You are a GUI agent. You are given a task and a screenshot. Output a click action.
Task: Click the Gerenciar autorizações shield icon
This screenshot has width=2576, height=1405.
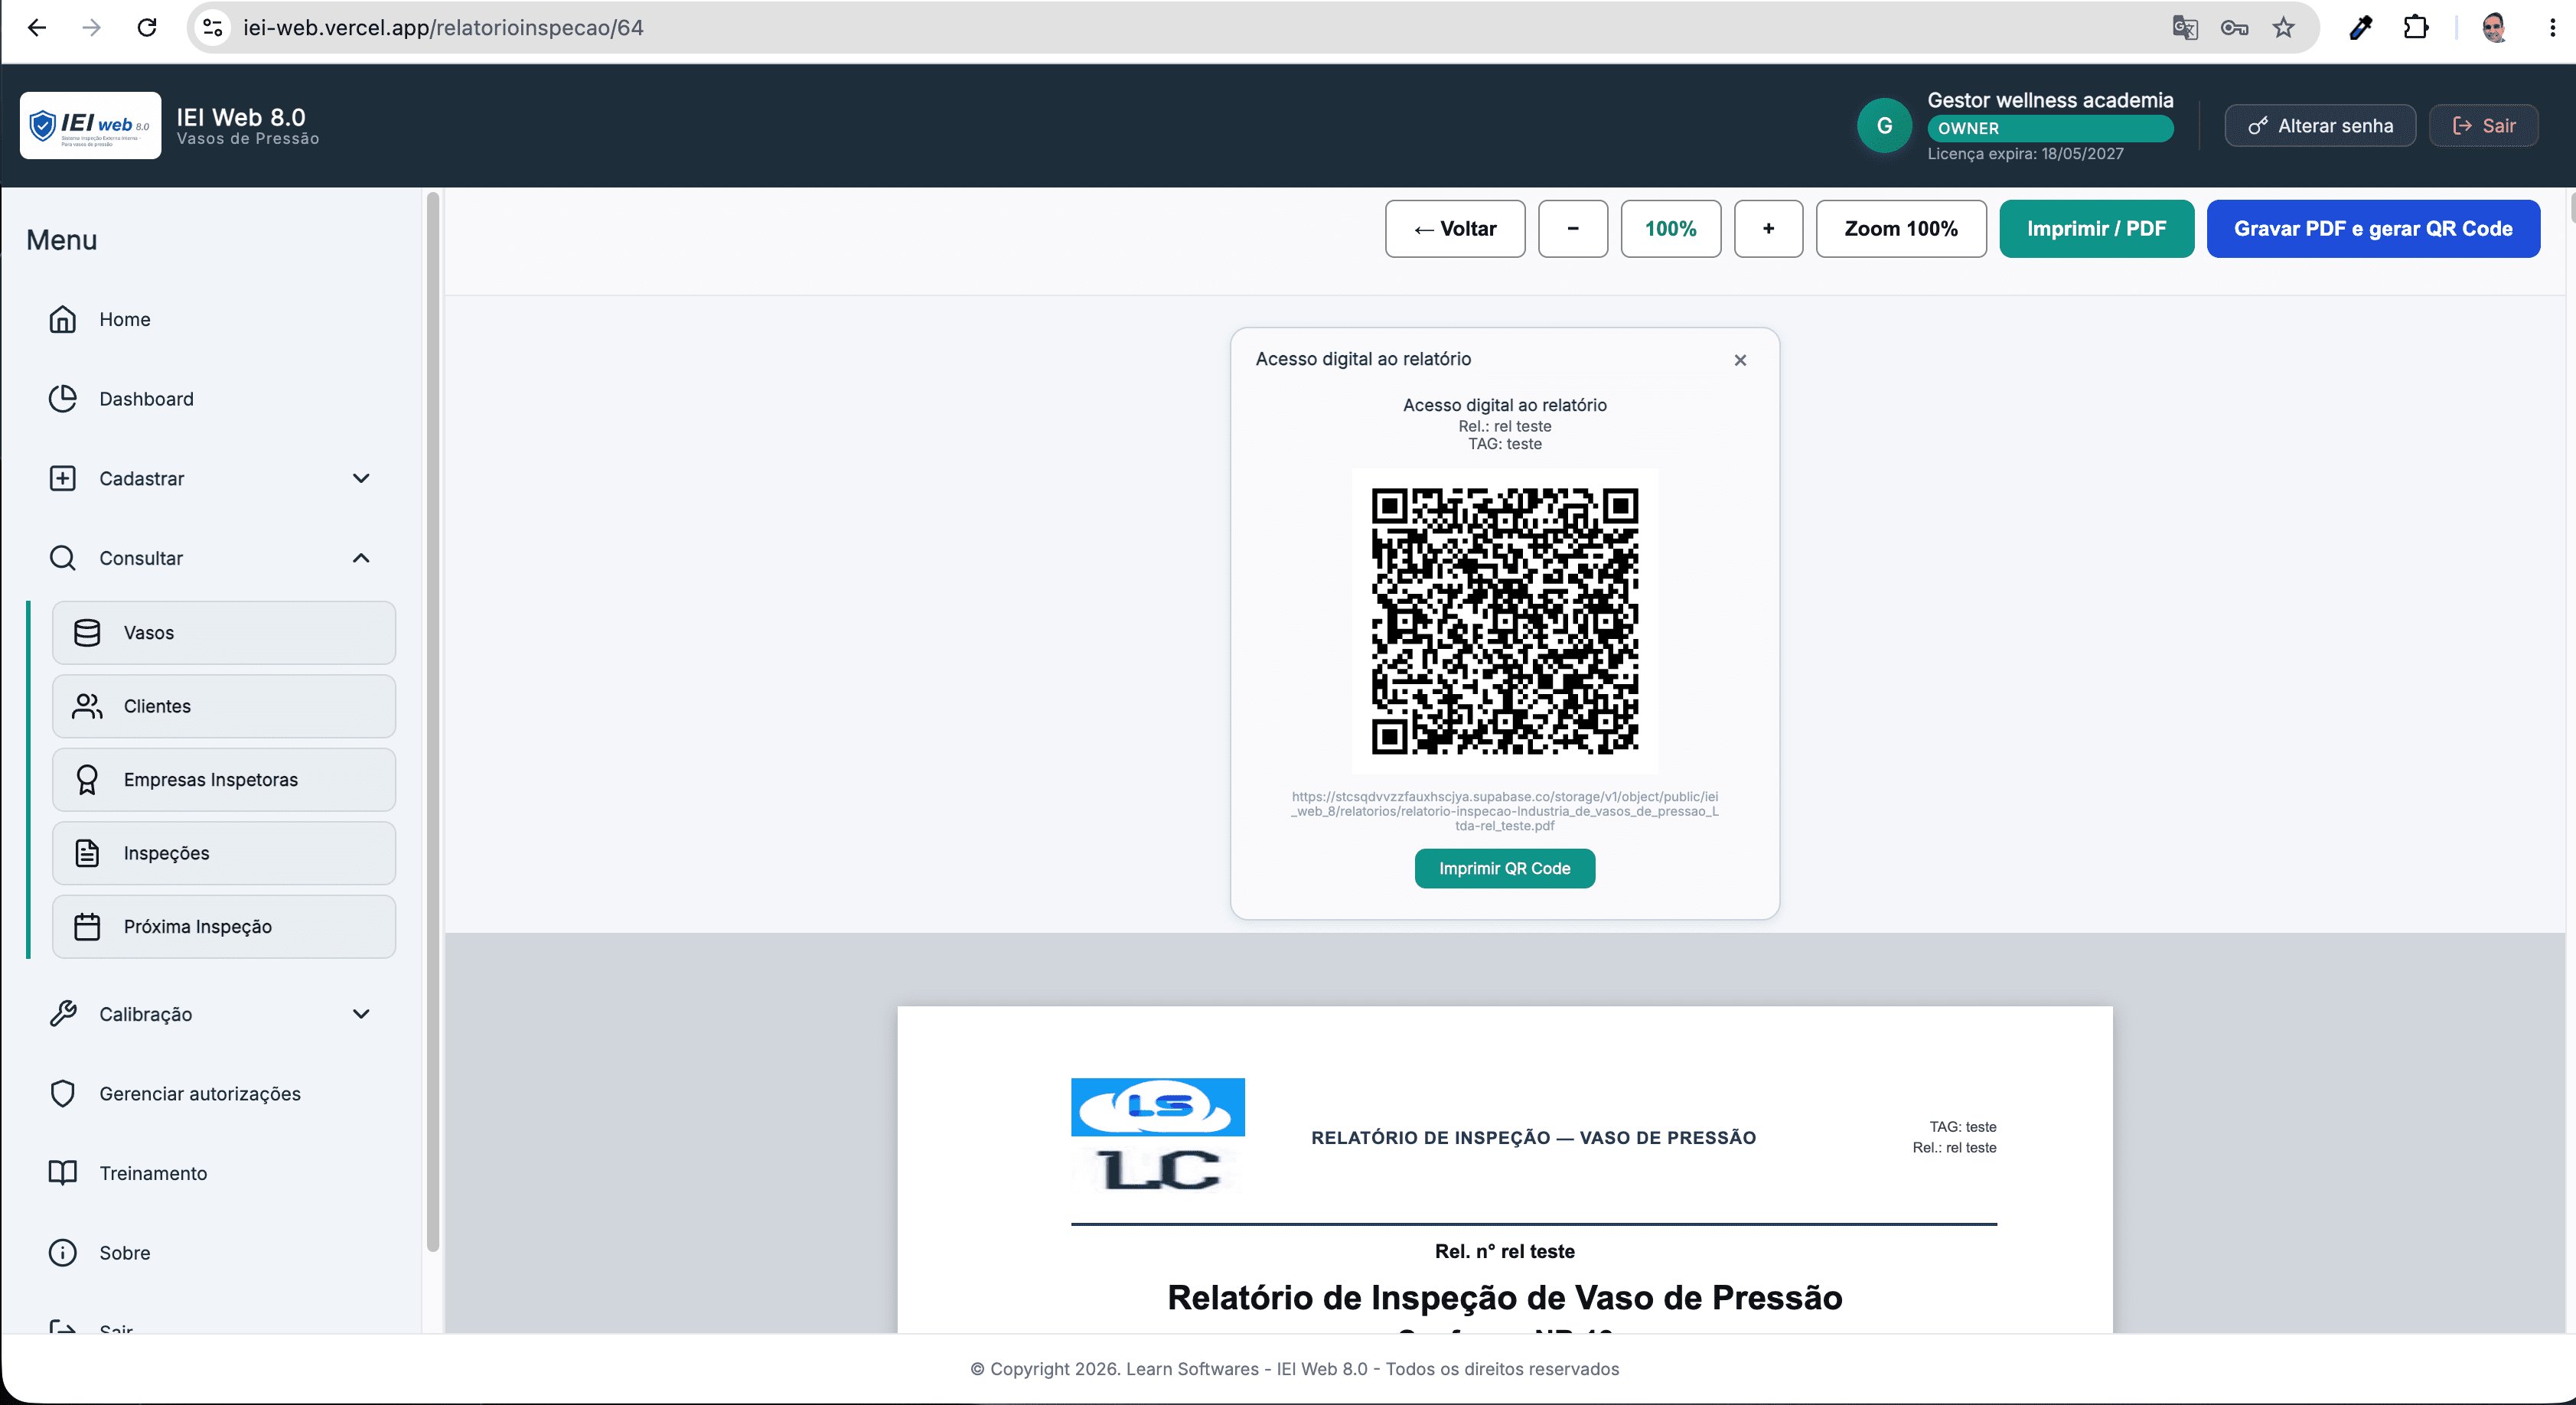pyautogui.click(x=63, y=1094)
